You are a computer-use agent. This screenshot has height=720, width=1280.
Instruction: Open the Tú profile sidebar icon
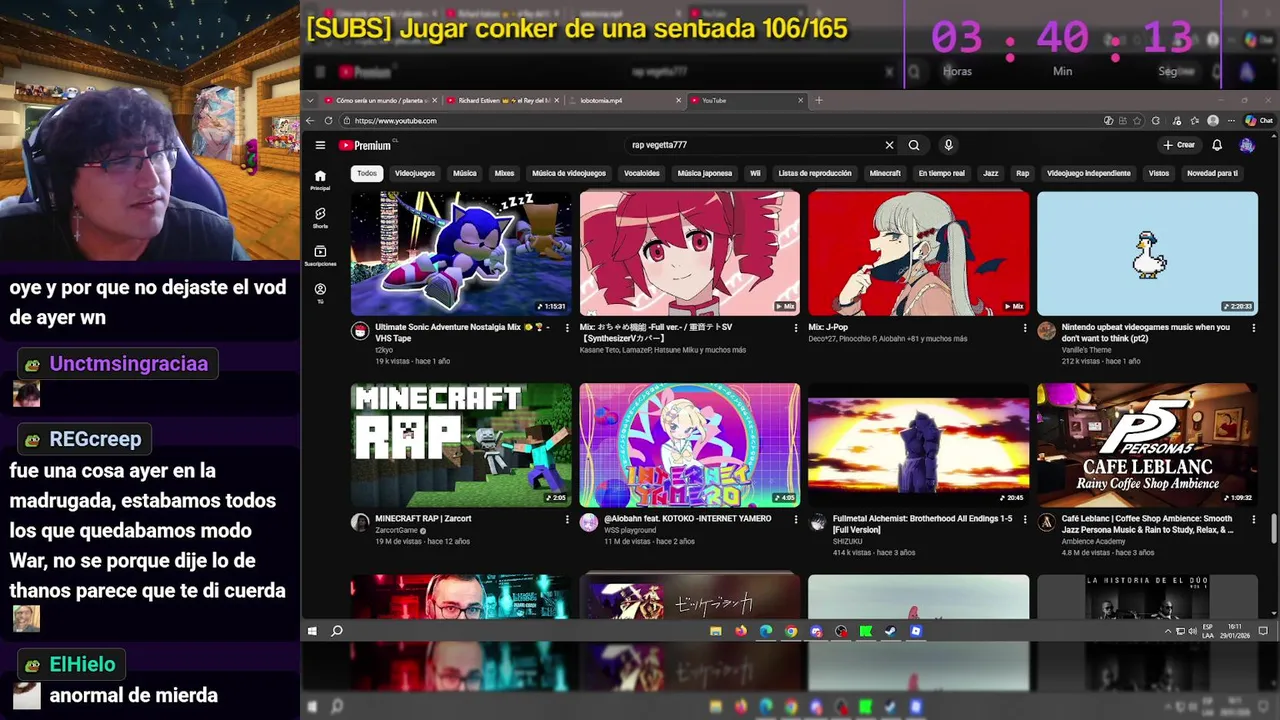(x=320, y=293)
